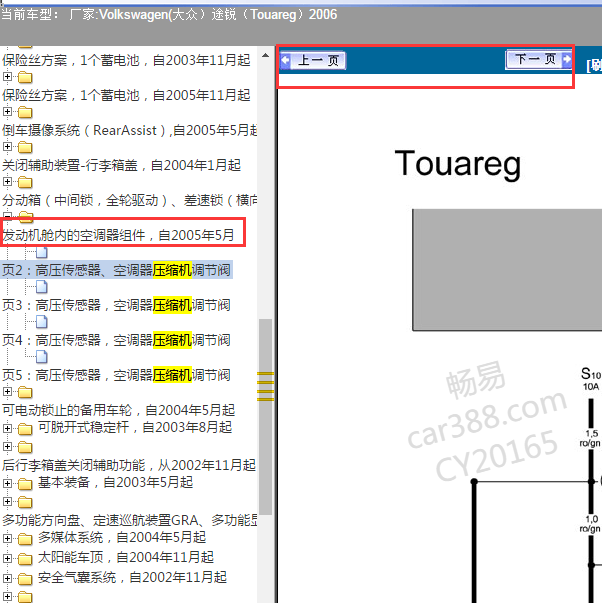Select 多功能方向盘、定速巡航装置GRA label

pyautogui.click(x=130, y=520)
